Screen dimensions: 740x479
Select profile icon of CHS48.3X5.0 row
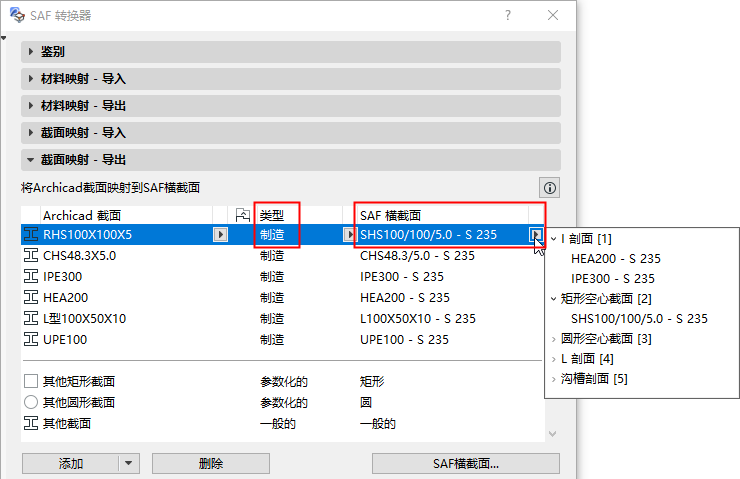(31, 256)
